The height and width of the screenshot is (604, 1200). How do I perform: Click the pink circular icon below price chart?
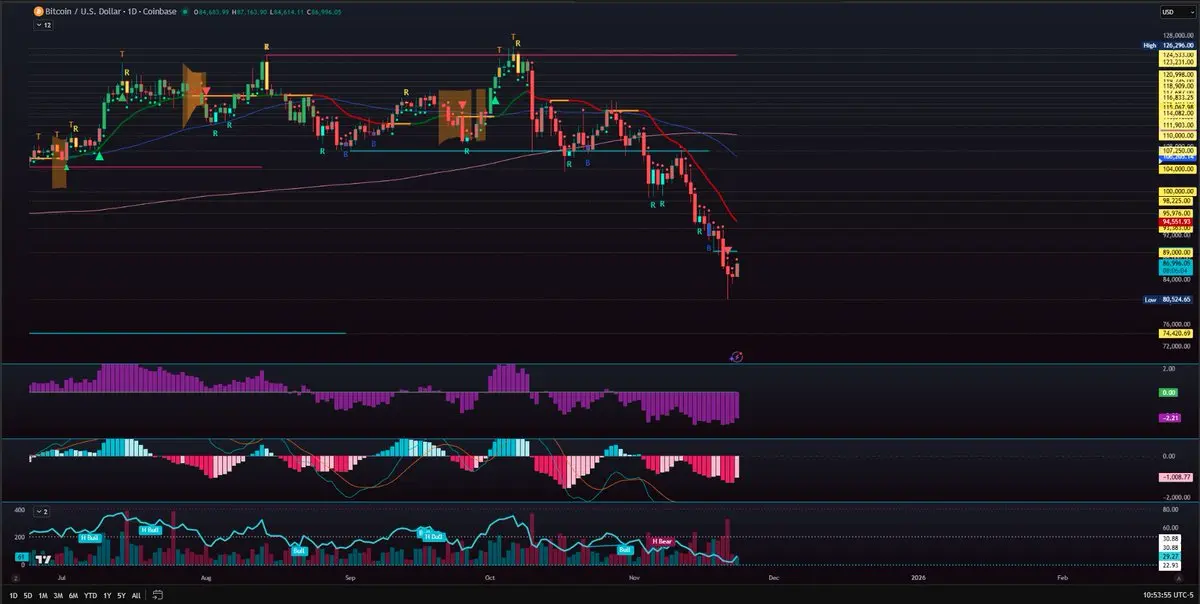click(x=736, y=356)
